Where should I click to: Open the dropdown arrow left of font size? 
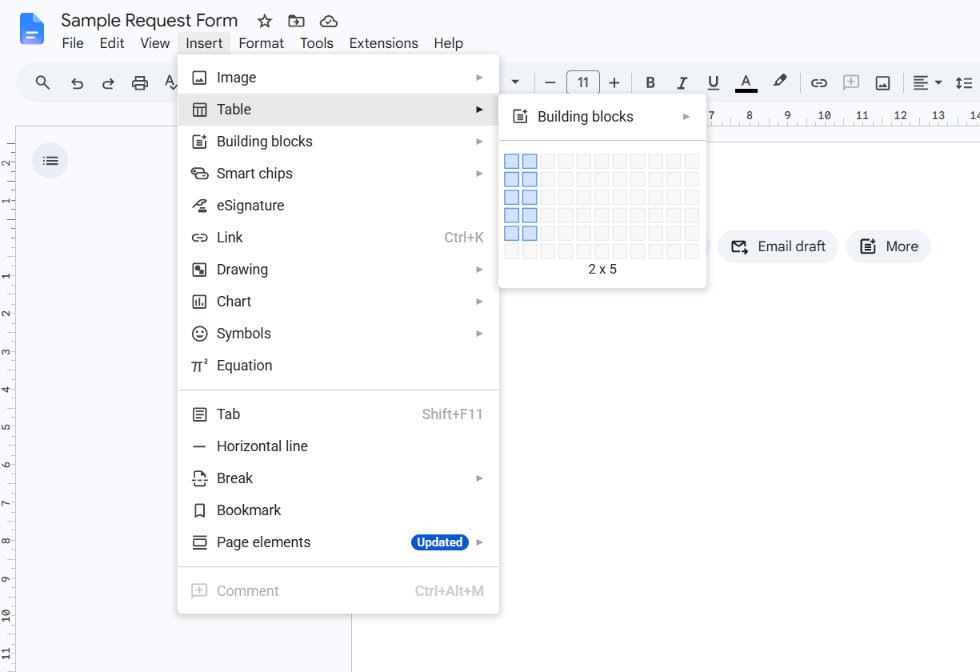click(x=515, y=82)
